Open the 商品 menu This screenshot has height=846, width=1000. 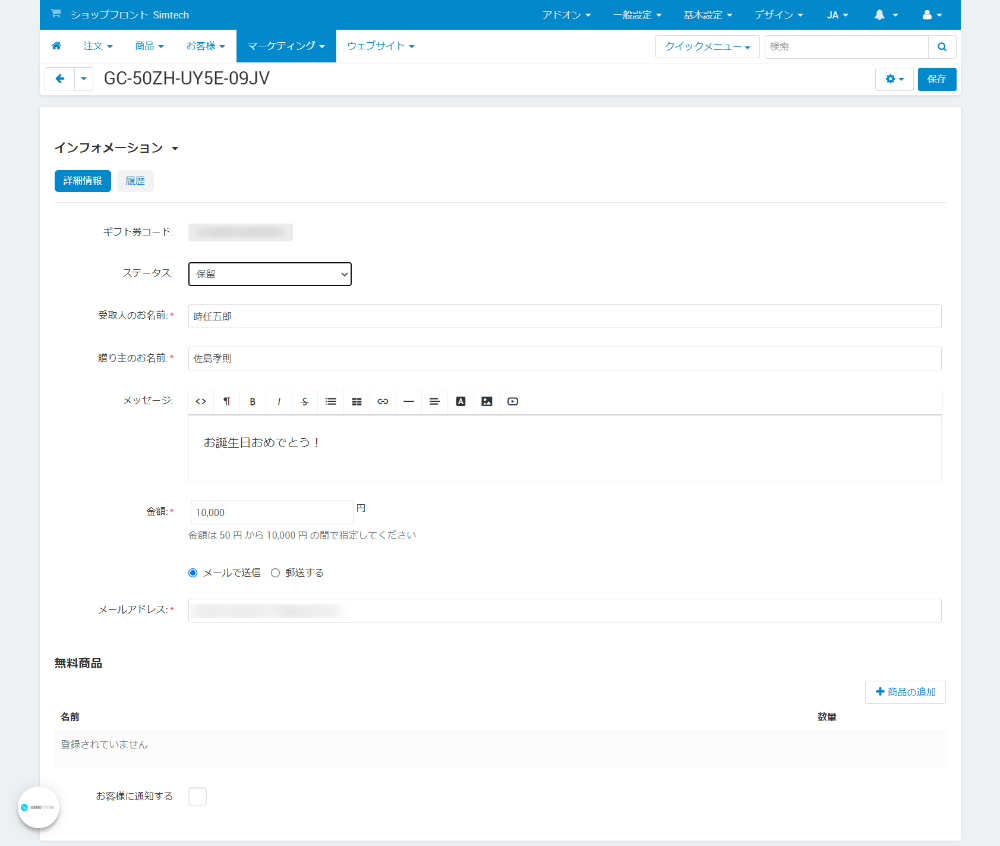[x=149, y=46]
